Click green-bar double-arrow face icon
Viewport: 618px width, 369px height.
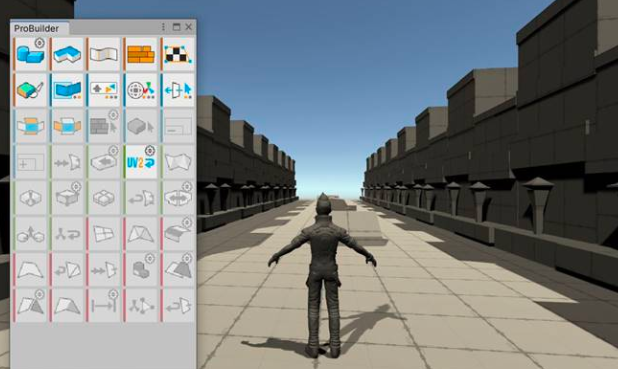68,162
